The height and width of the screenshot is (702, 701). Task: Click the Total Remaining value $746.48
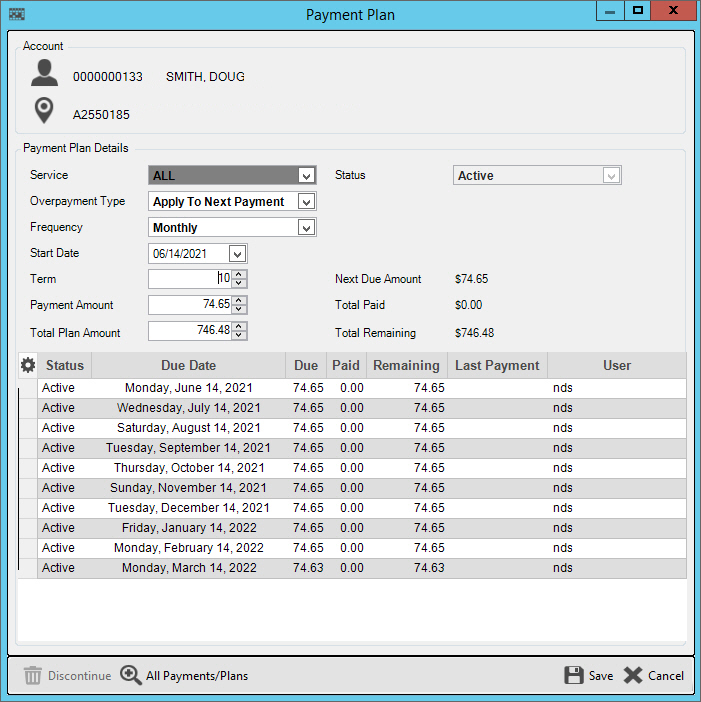[474, 333]
